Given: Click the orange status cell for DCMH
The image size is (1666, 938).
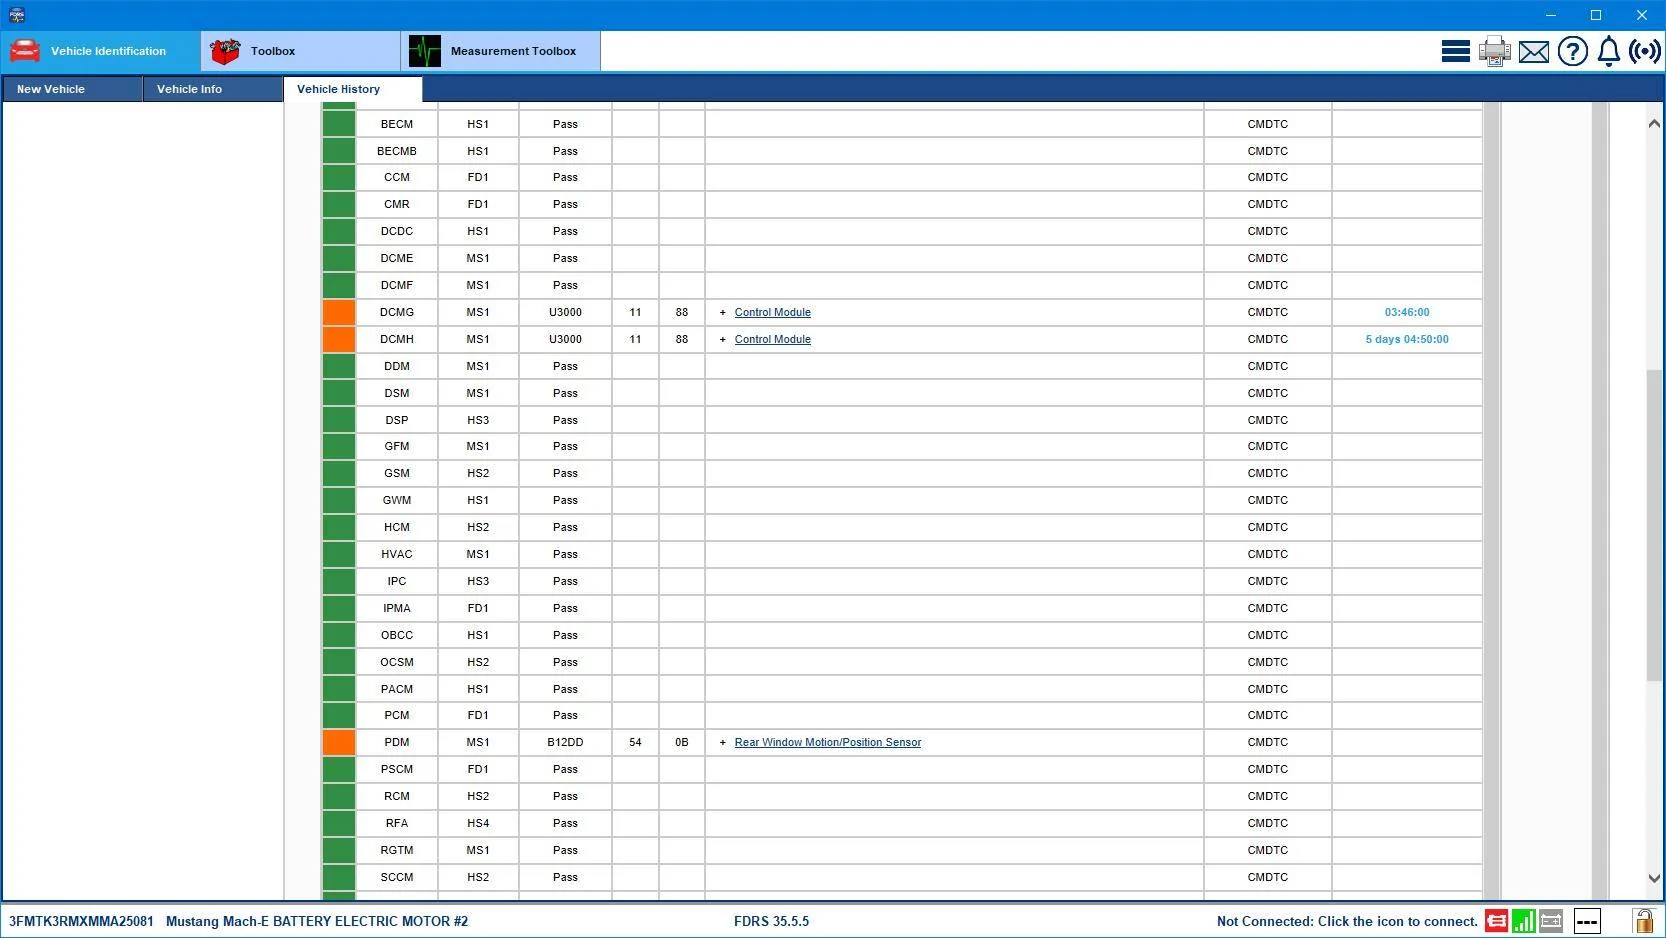Looking at the screenshot, I should point(339,339).
